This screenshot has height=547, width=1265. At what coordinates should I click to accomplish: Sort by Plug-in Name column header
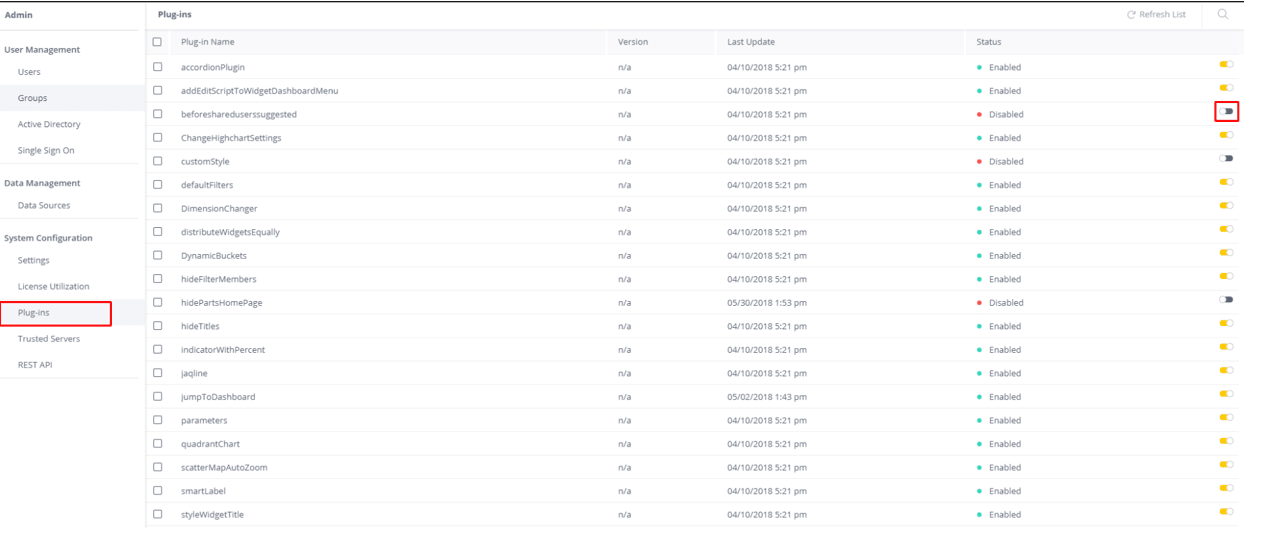click(x=208, y=42)
